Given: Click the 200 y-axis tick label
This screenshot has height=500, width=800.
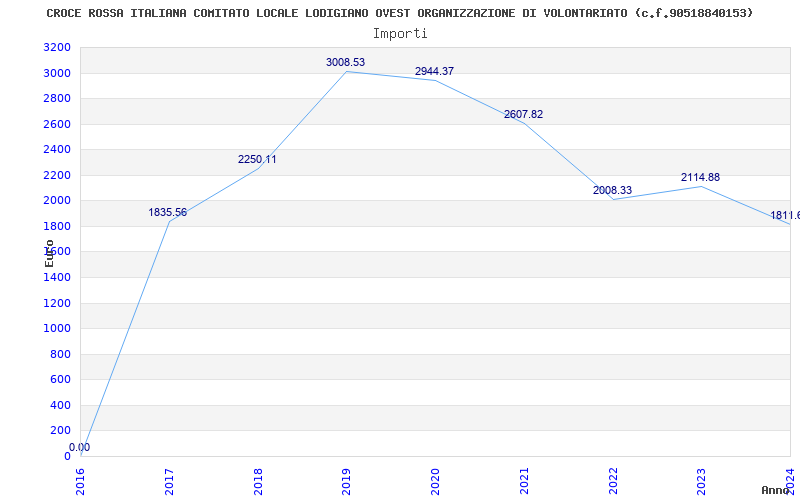Looking at the screenshot, I should pyautogui.click(x=61, y=431).
